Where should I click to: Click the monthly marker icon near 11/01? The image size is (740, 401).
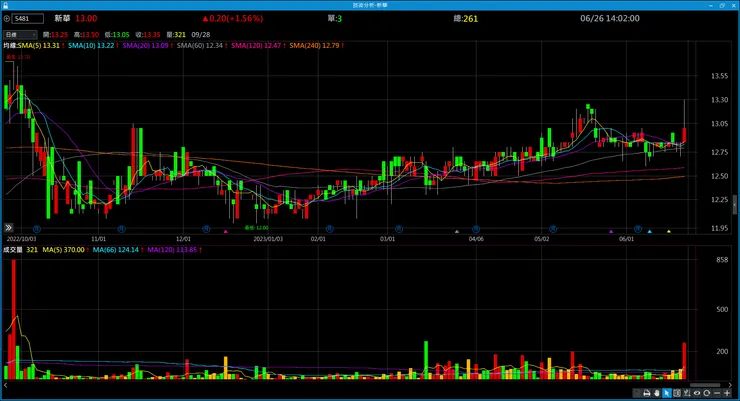(121, 229)
